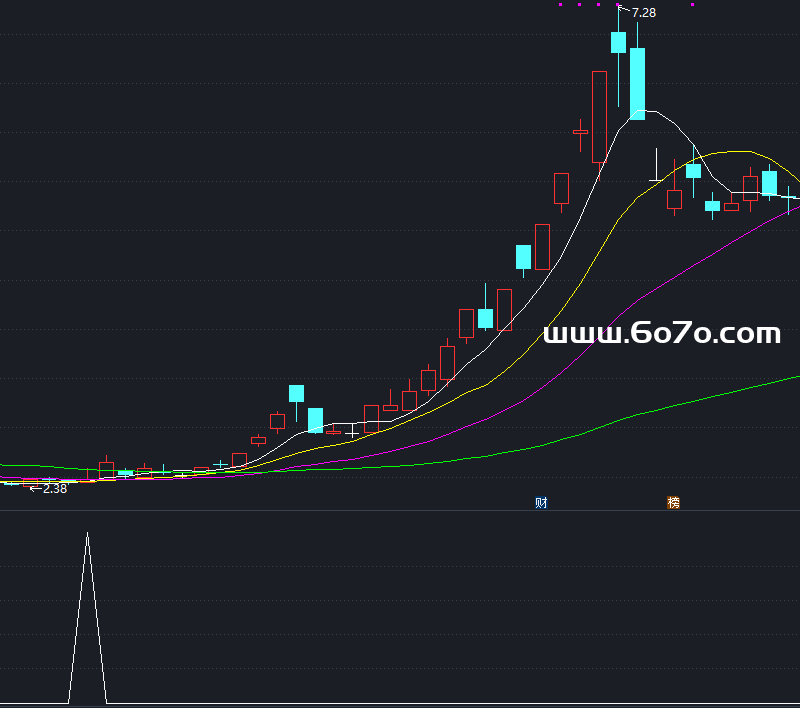This screenshot has height=708, width=800.
Task: Click the small red doji left of tallest red candle
Action: [580, 131]
